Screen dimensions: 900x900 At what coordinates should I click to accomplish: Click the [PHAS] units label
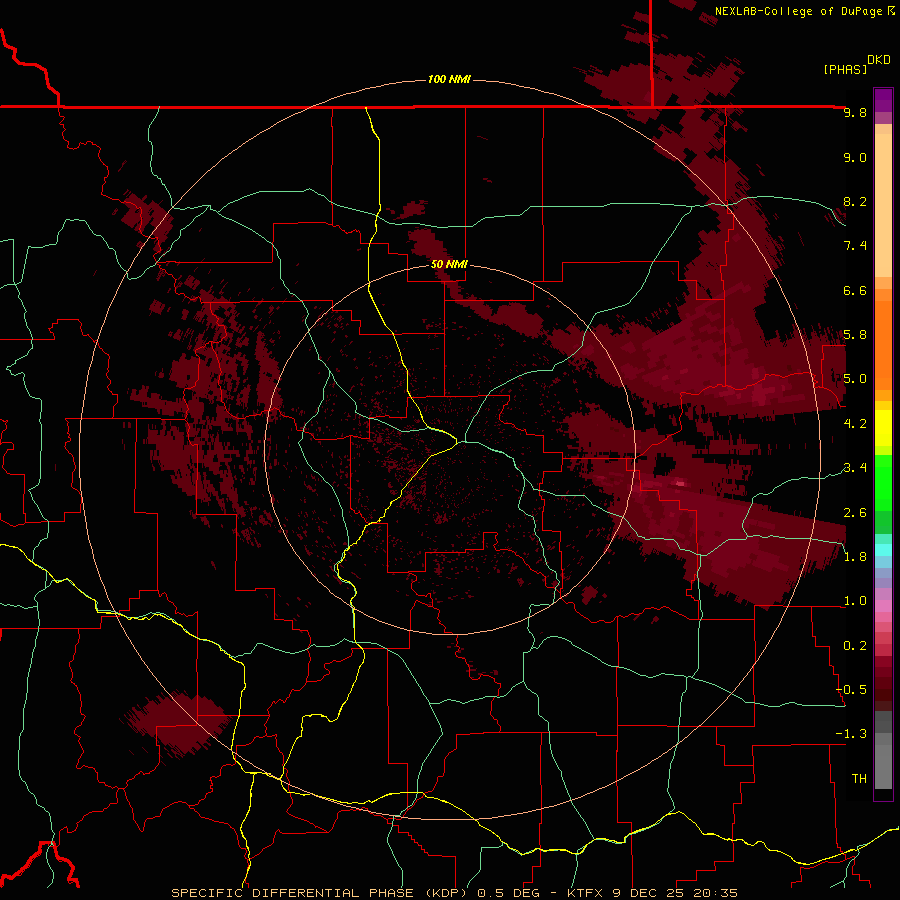coord(845,69)
